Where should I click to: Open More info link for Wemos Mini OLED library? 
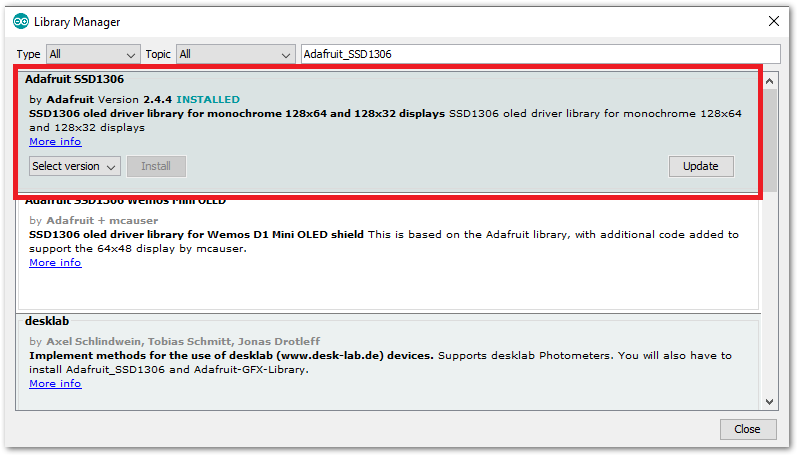55,263
